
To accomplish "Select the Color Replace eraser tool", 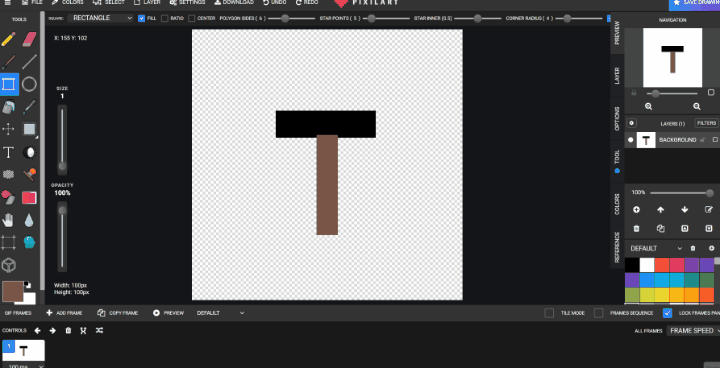I will (x=8, y=198).
